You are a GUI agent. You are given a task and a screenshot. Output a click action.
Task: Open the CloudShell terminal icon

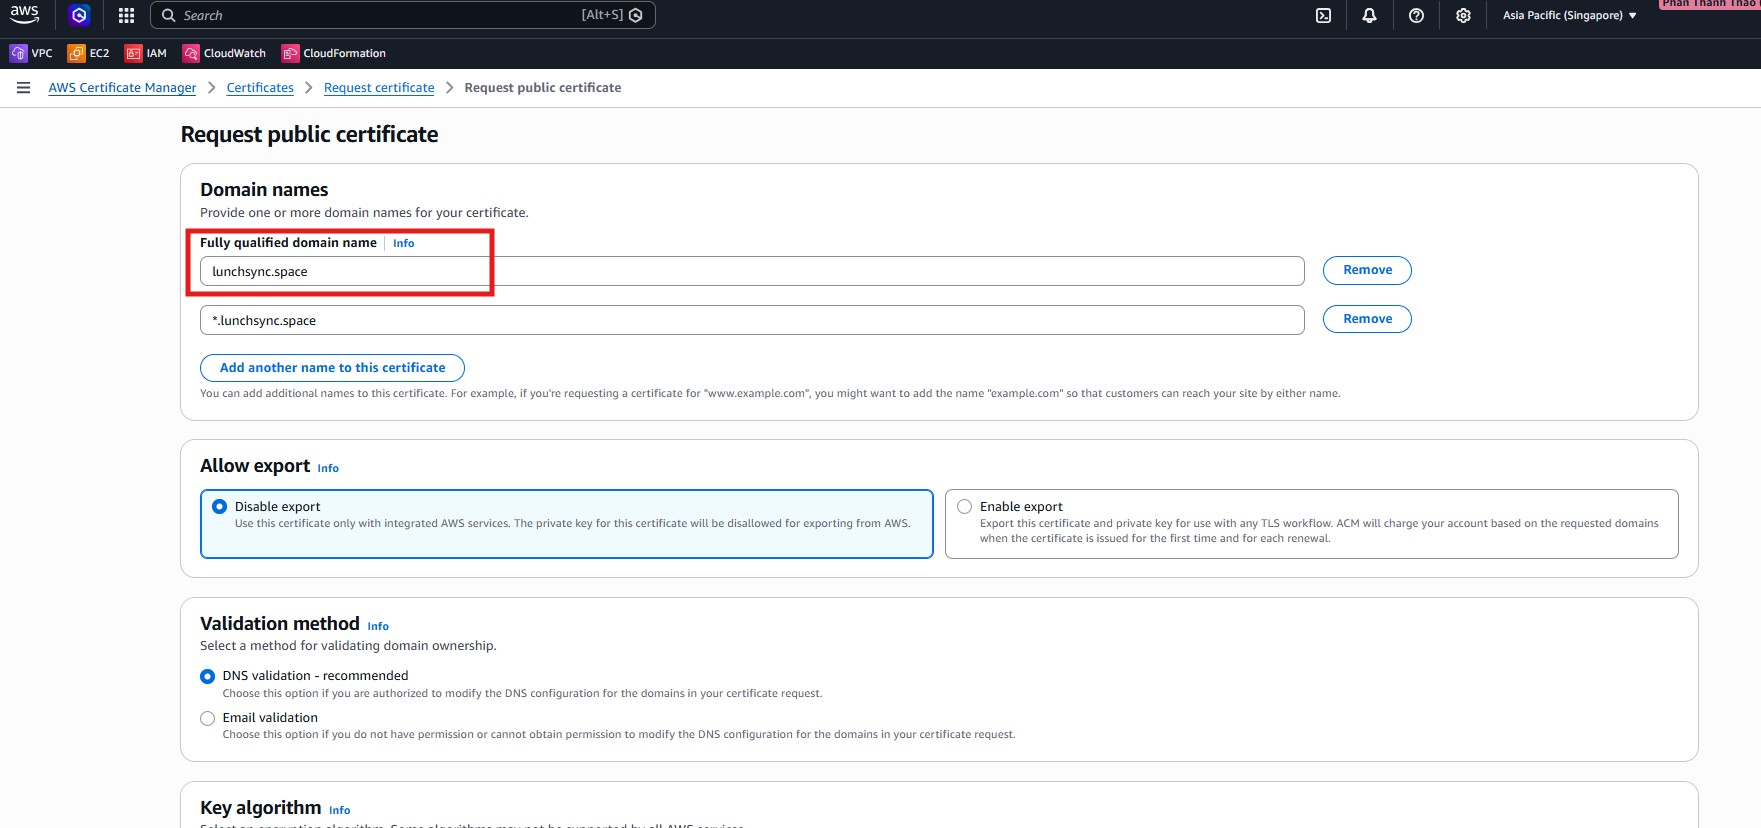coord(1323,15)
